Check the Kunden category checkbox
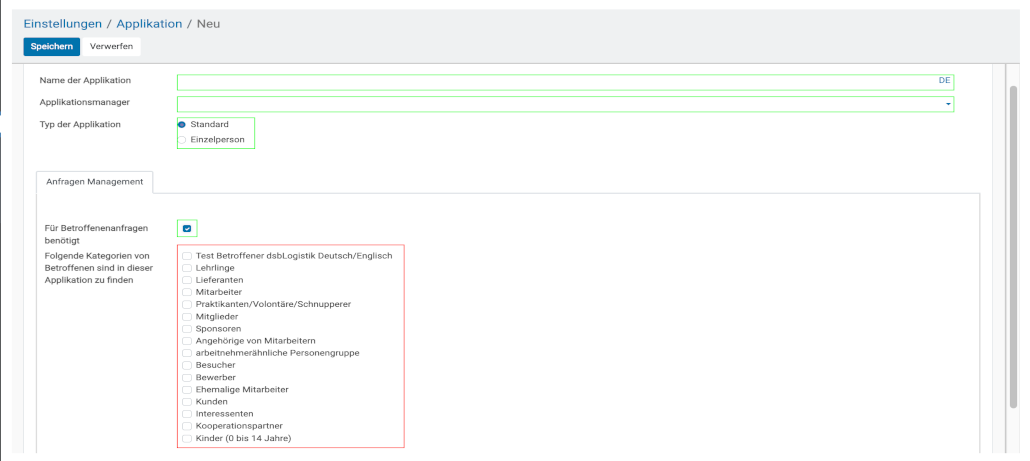Viewport: 1030px width, 461px height. pyautogui.click(x=187, y=401)
